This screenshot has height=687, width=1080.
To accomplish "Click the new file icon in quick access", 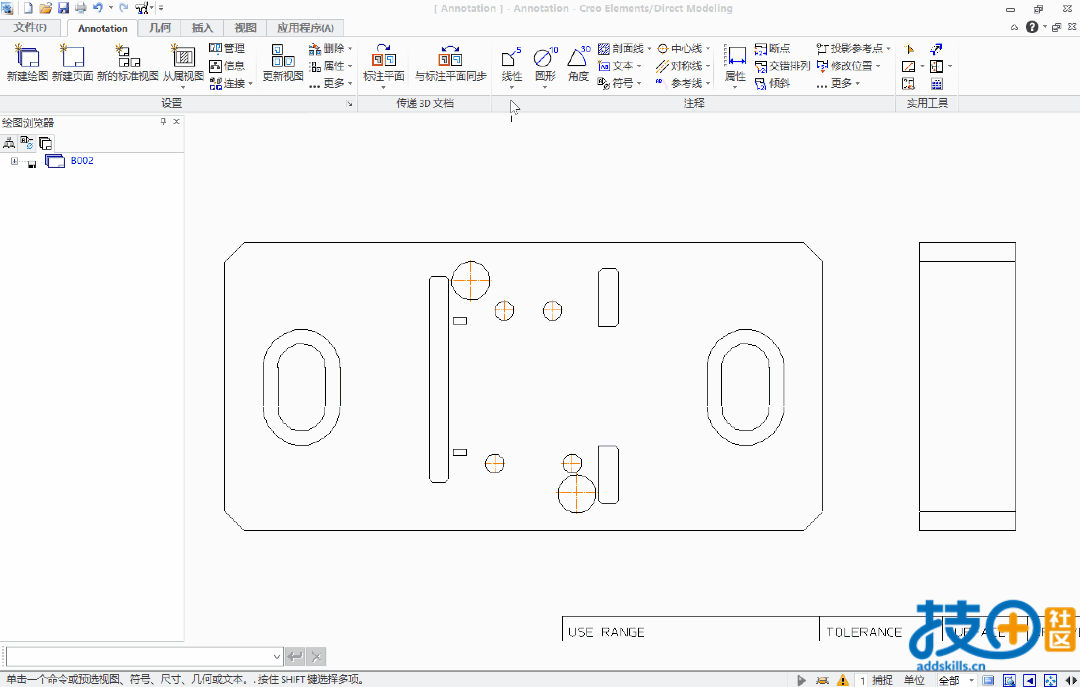I will click(28, 8).
